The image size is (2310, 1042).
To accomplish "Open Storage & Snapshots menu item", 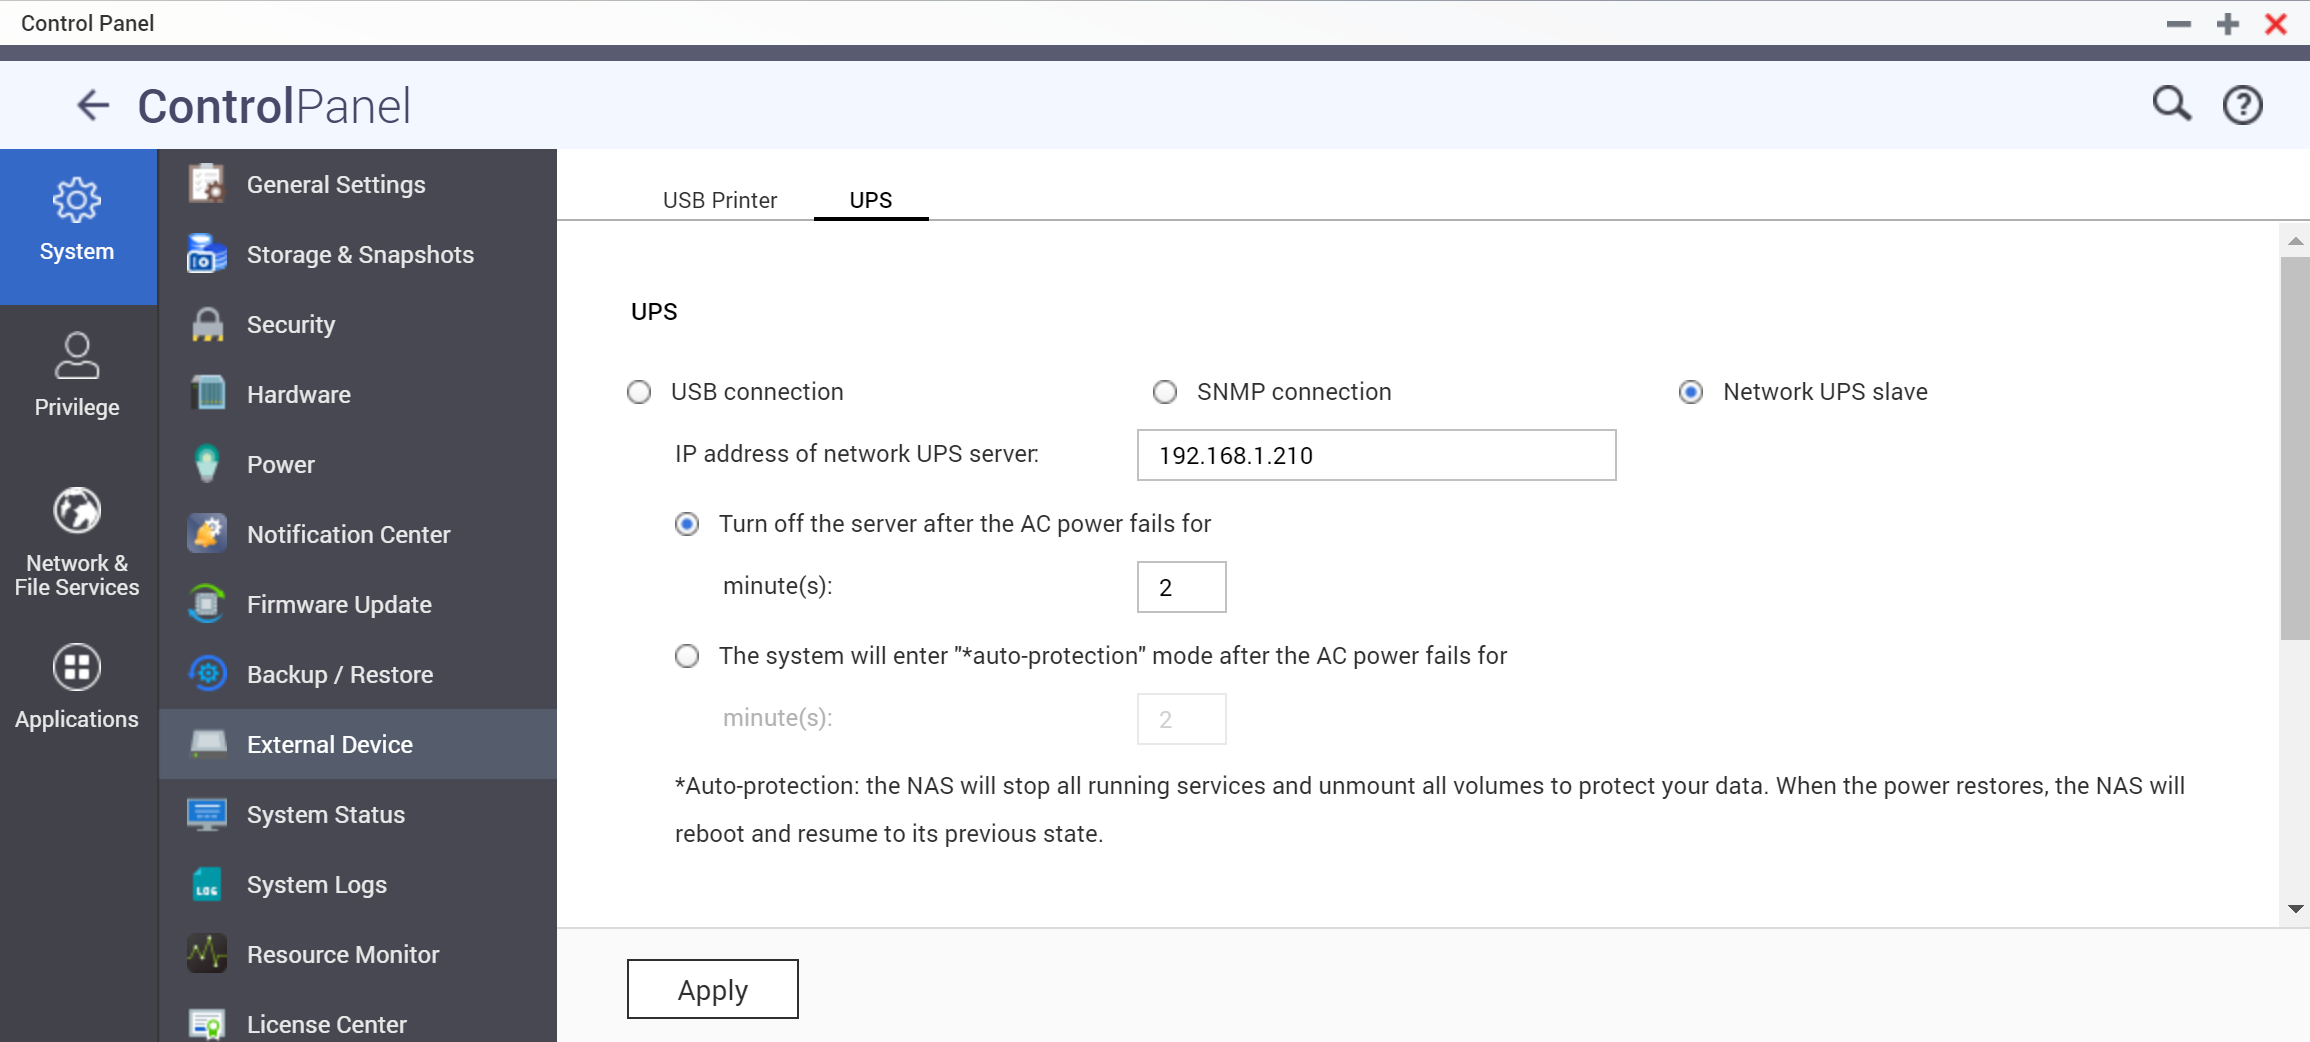I will (358, 254).
